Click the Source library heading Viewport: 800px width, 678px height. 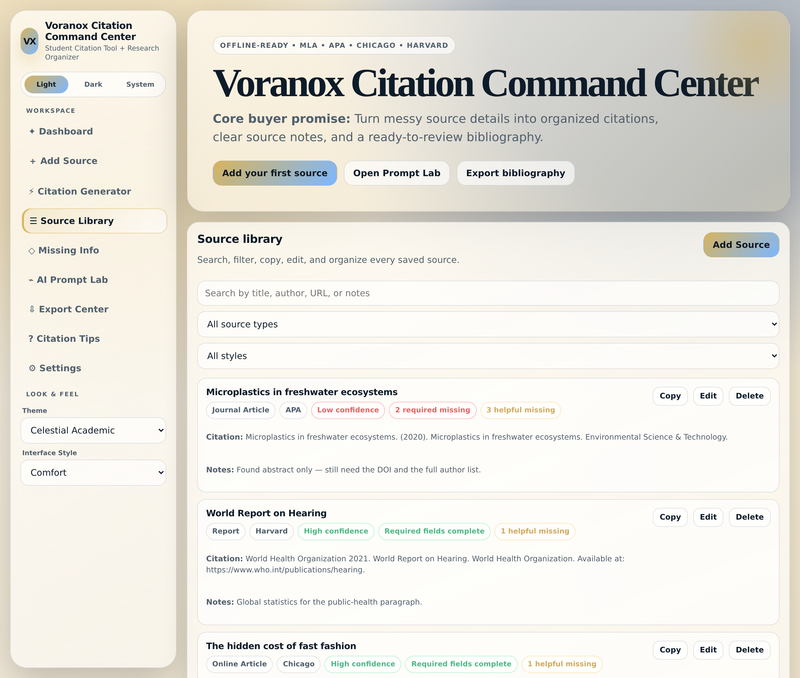tap(240, 239)
